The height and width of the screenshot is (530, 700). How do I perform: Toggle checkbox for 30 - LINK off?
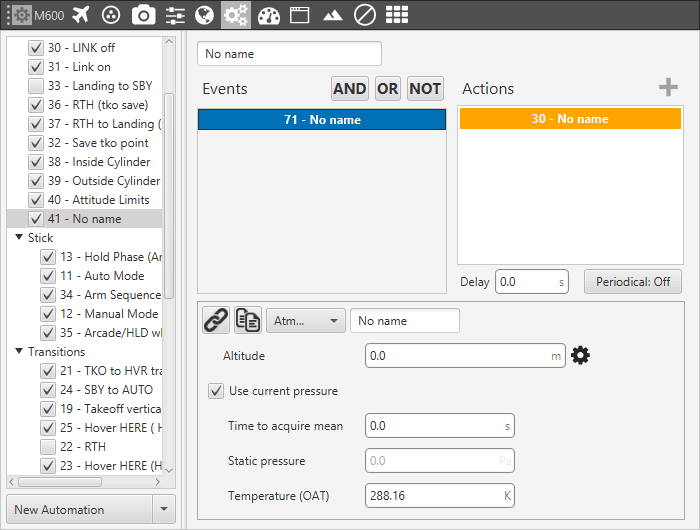coord(36,48)
